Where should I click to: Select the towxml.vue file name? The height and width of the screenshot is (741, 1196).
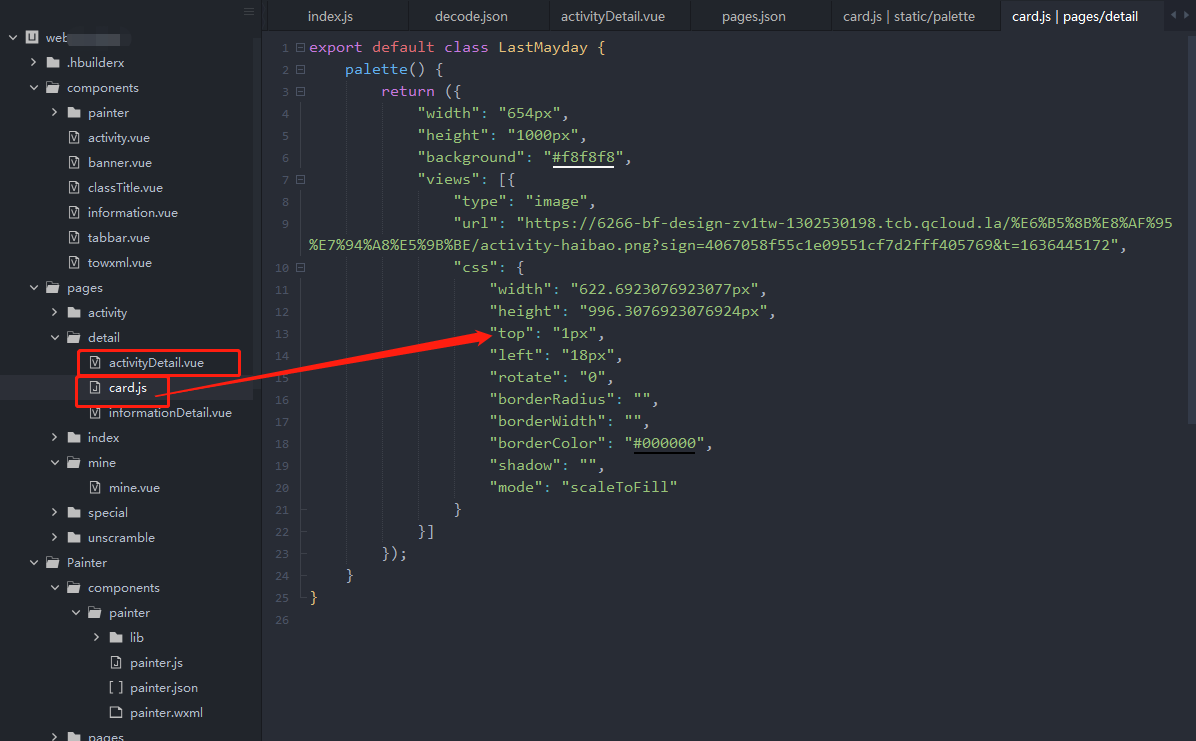pyautogui.click(x=120, y=263)
